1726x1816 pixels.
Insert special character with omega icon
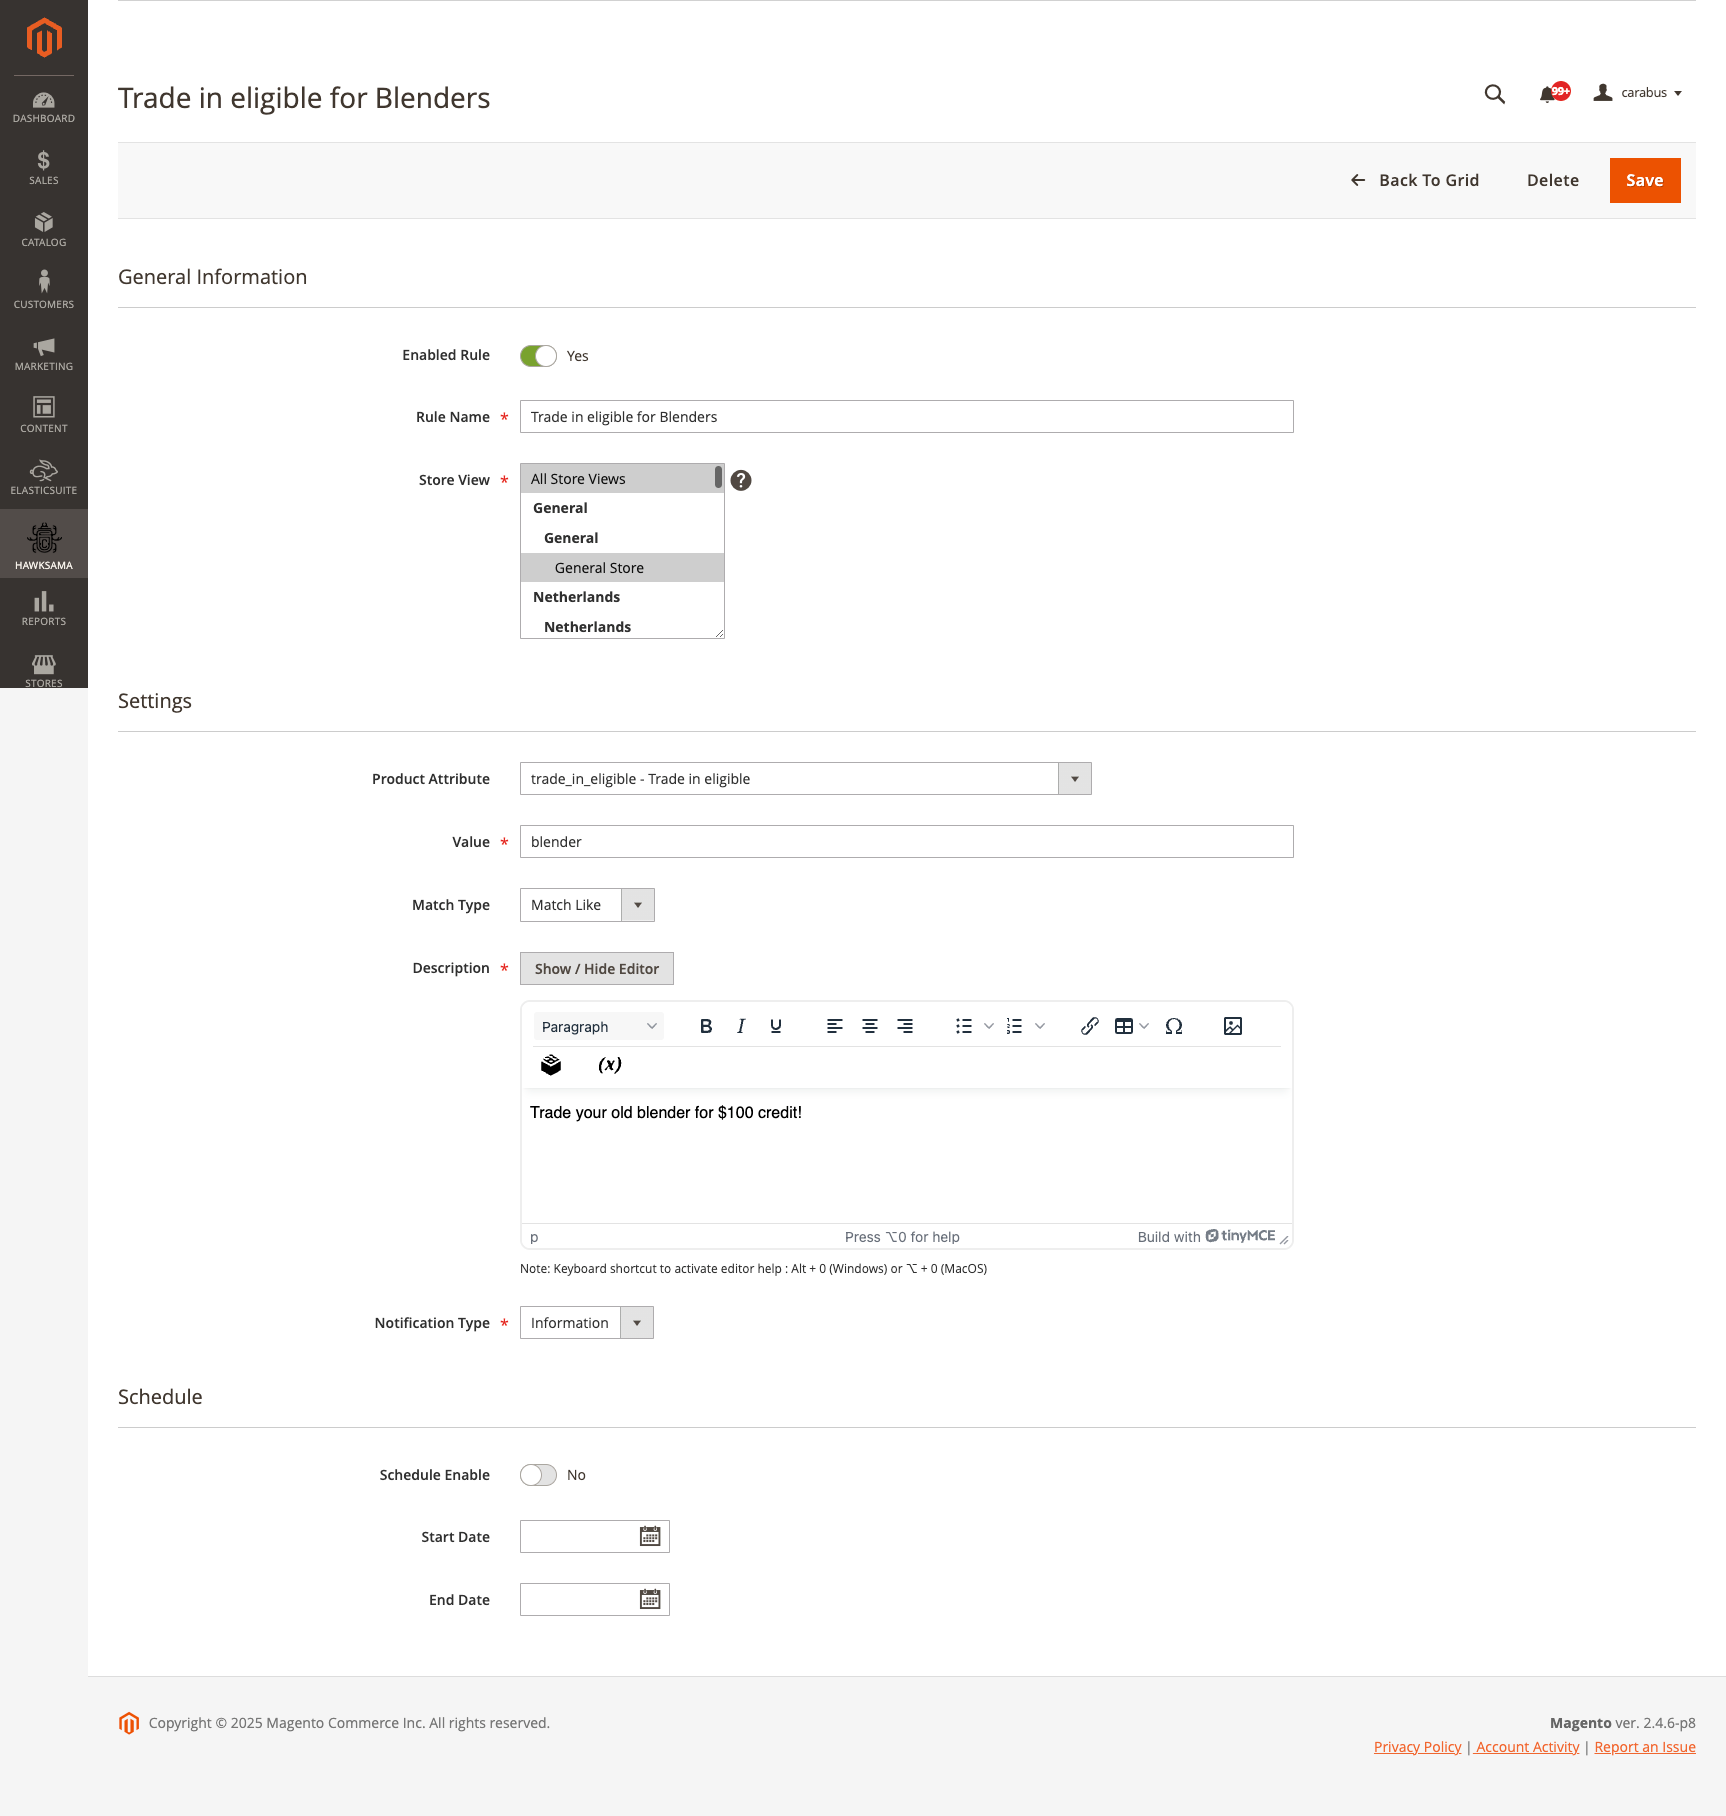point(1174,1026)
